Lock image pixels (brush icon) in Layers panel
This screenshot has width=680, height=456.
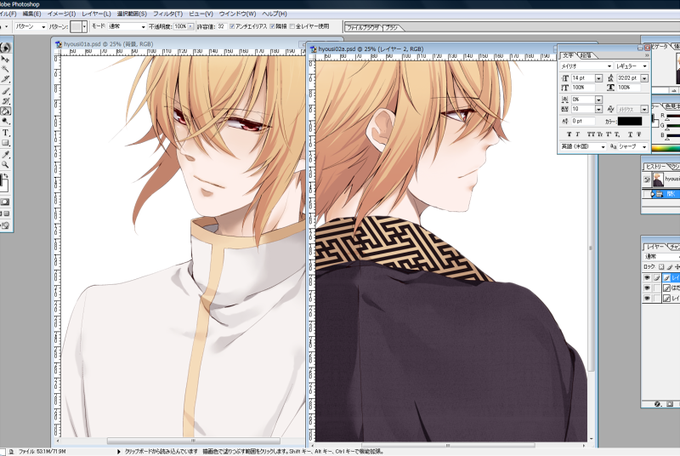pos(670,267)
